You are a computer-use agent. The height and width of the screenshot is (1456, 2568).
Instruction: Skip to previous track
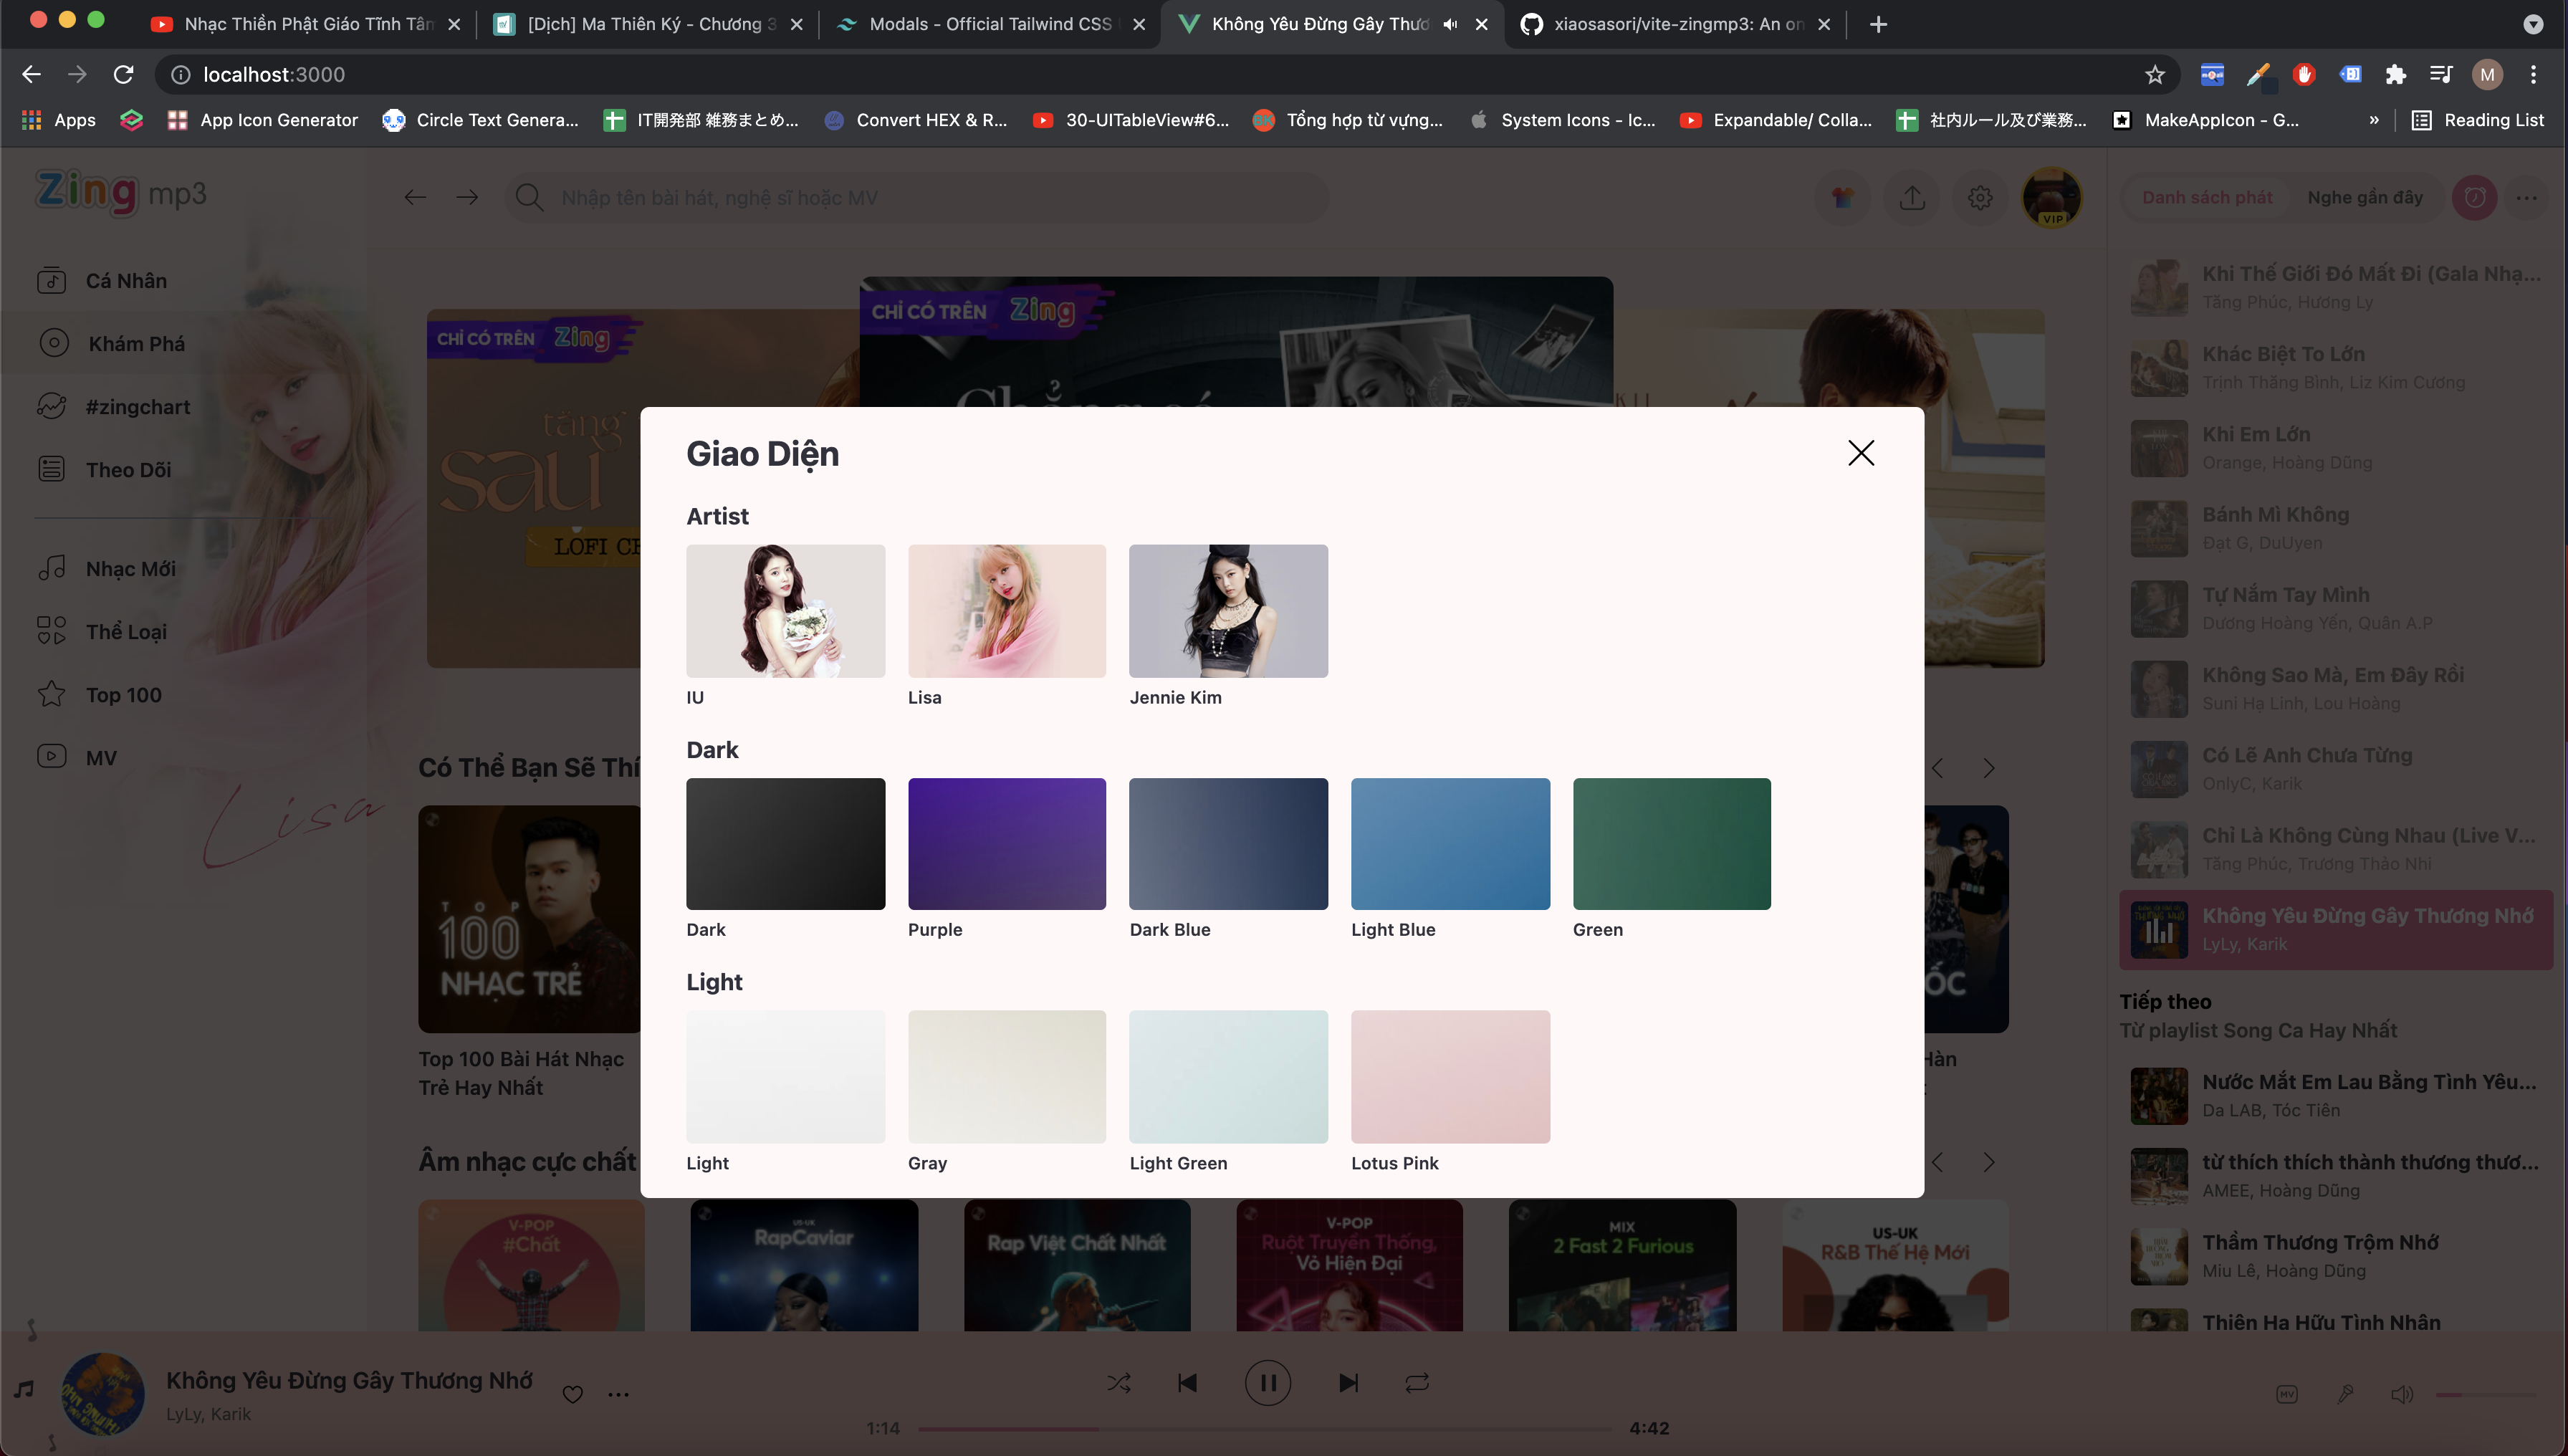point(1187,1383)
